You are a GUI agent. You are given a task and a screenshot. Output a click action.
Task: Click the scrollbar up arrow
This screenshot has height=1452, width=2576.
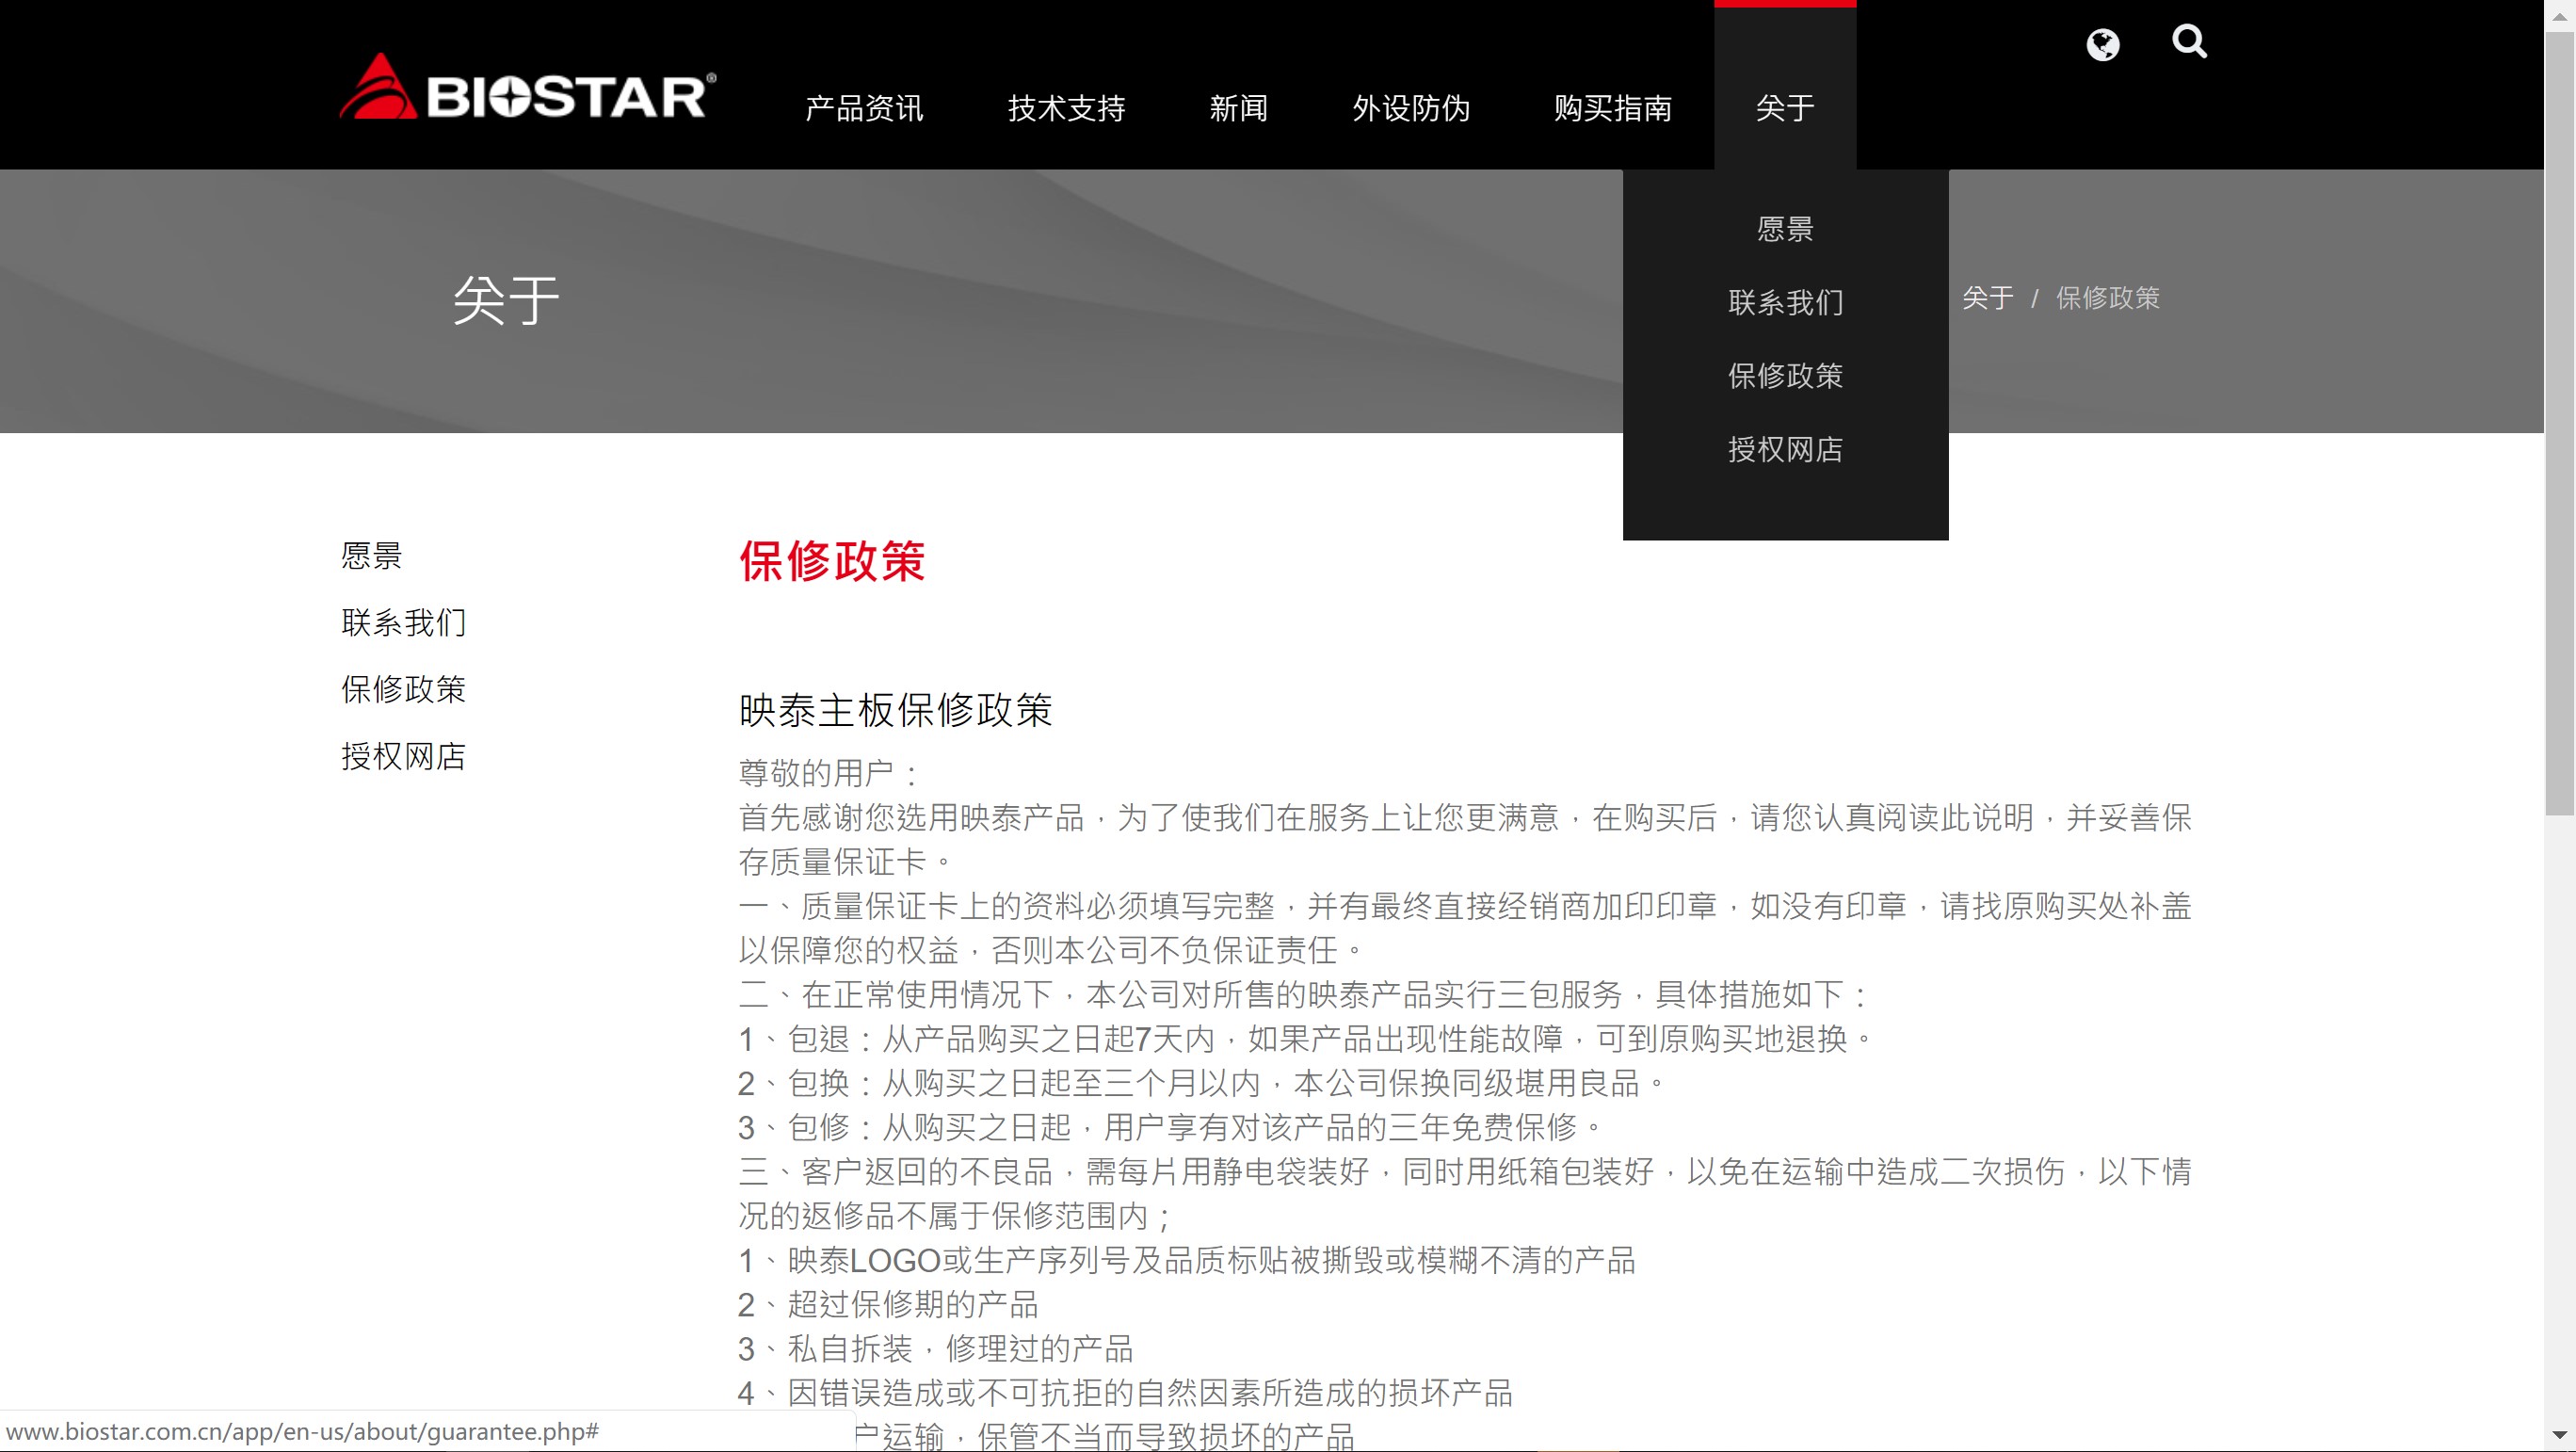coord(2560,14)
